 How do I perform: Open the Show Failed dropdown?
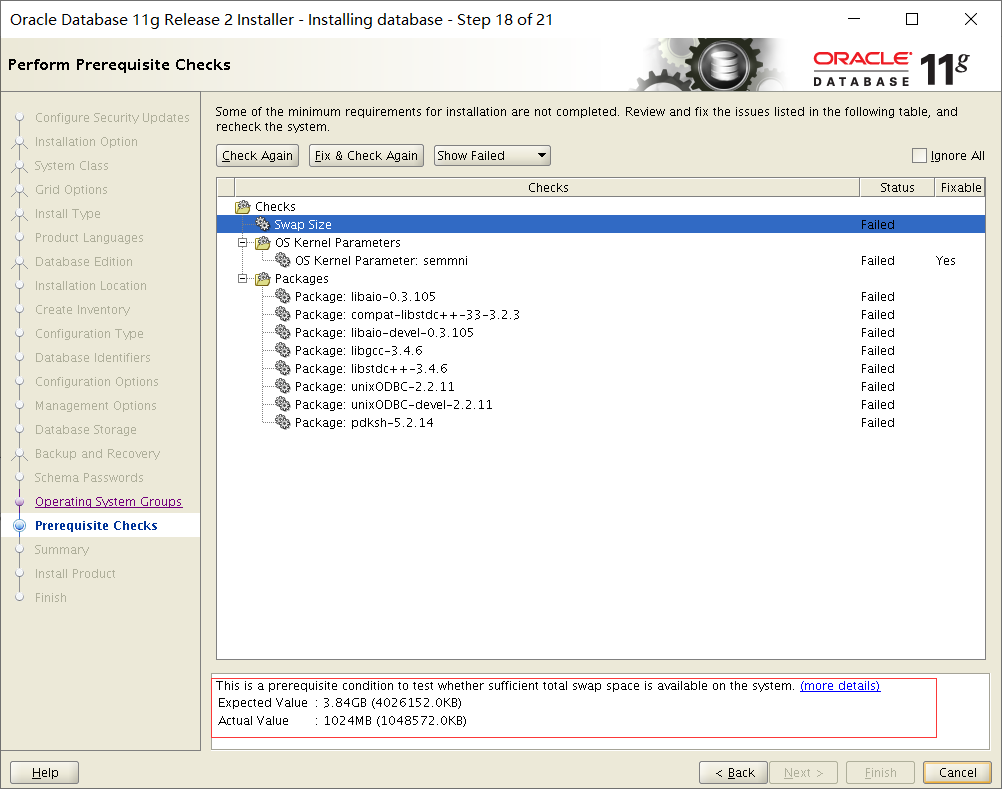point(492,155)
